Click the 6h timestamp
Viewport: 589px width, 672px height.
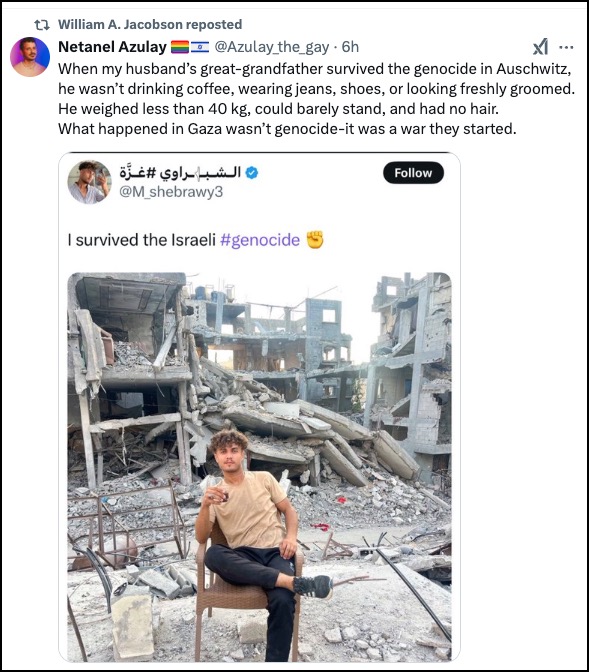(350, 47)
